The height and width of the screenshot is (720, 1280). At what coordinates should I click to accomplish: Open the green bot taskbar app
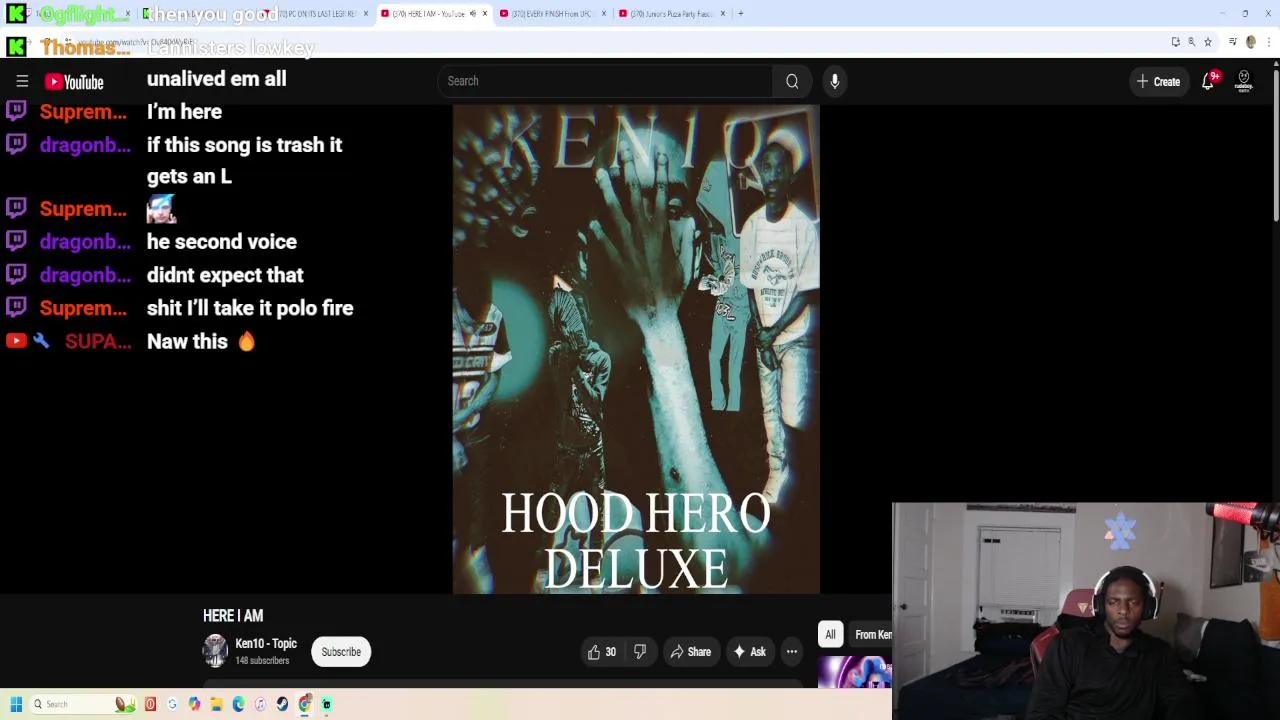point(326,704)
